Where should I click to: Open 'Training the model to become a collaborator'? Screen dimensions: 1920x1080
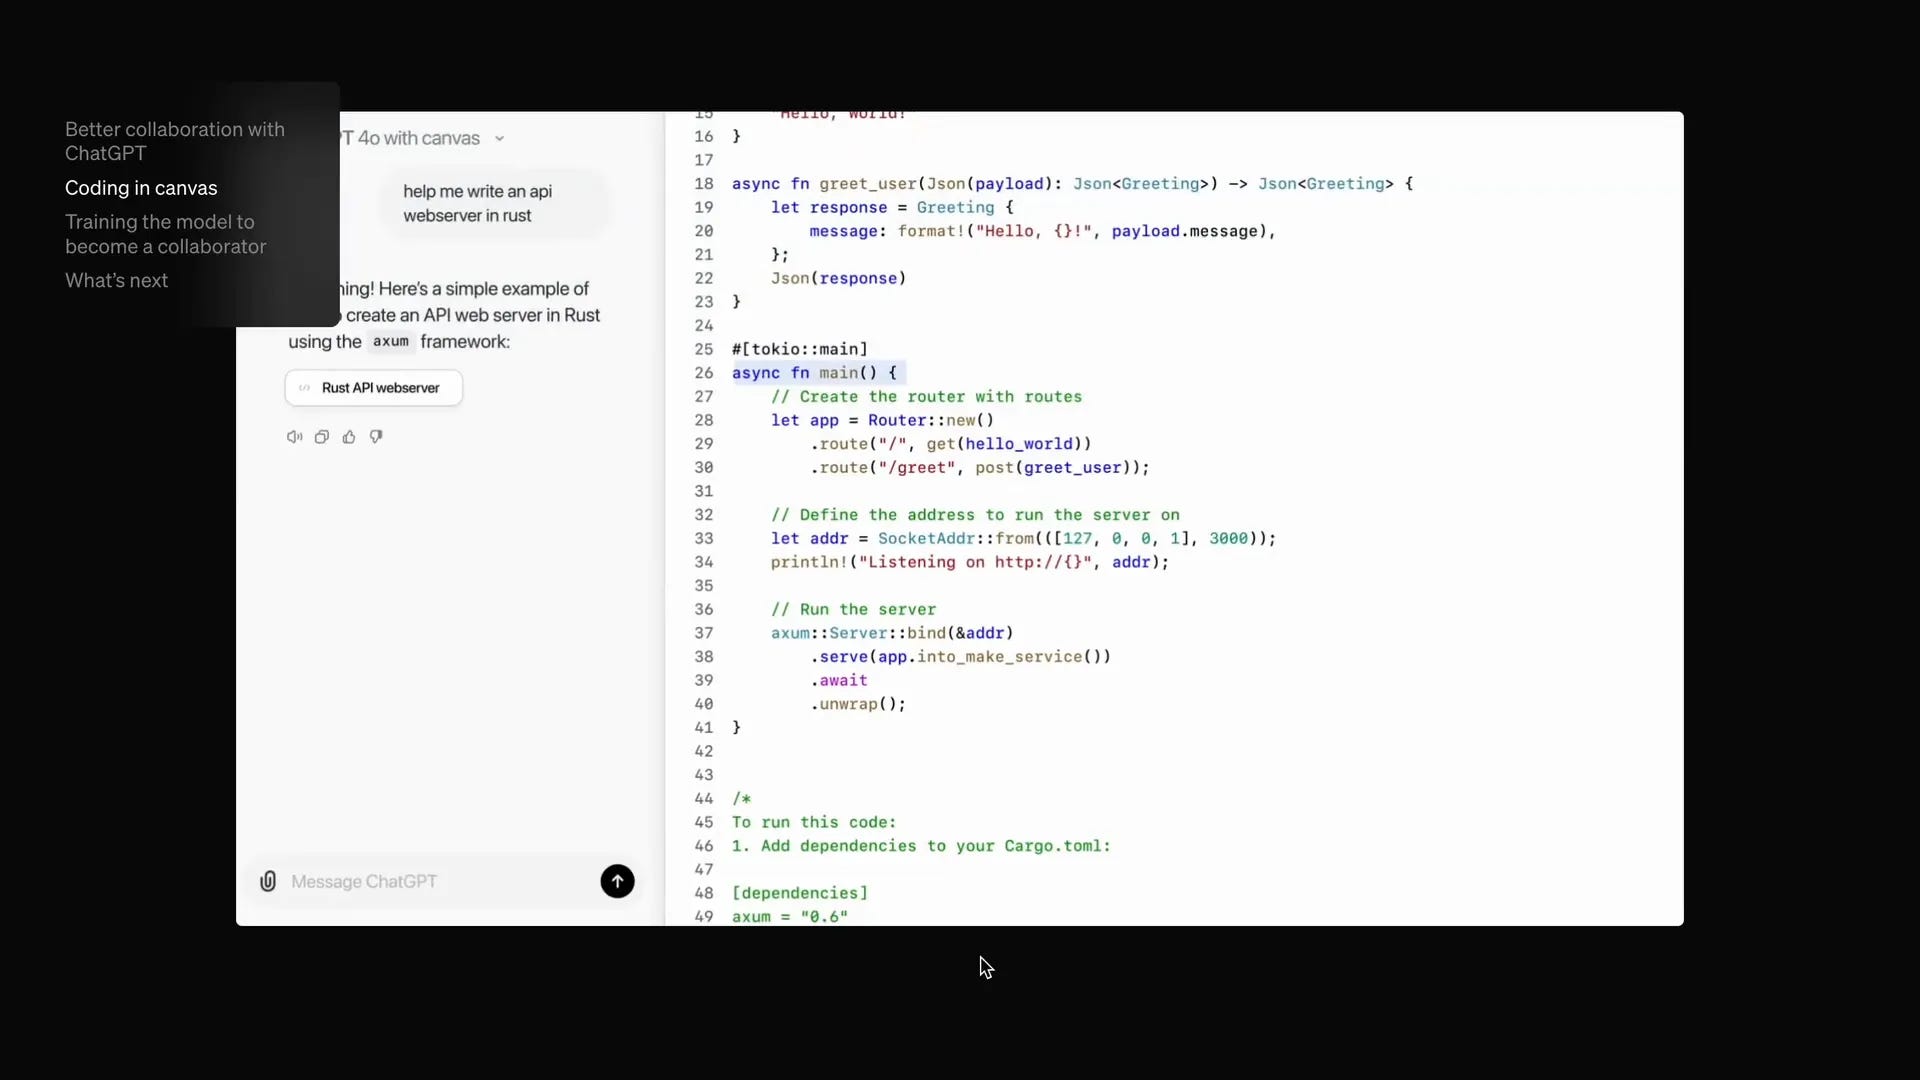[165, 234]
